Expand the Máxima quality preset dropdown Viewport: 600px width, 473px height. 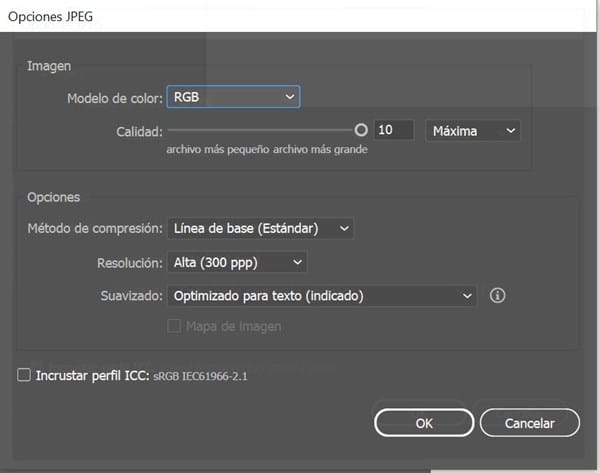pos(473,131)
